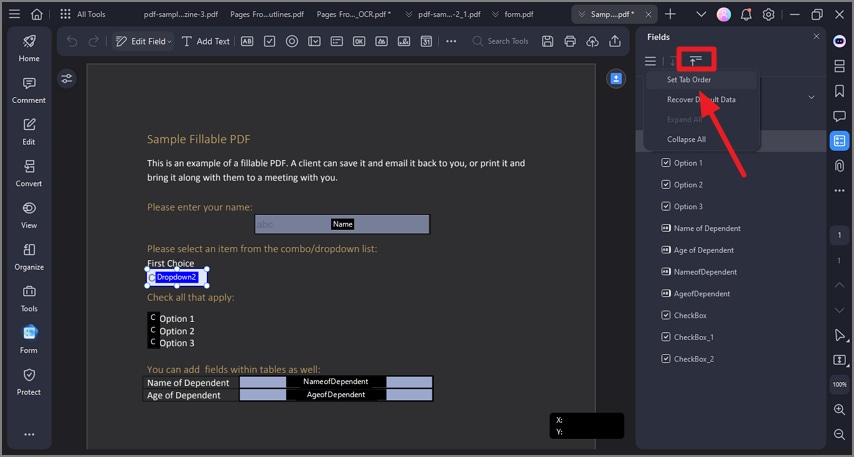Screen dimensions: 854x457
Task: Select the date field tool
Action: tap(426, 41)
